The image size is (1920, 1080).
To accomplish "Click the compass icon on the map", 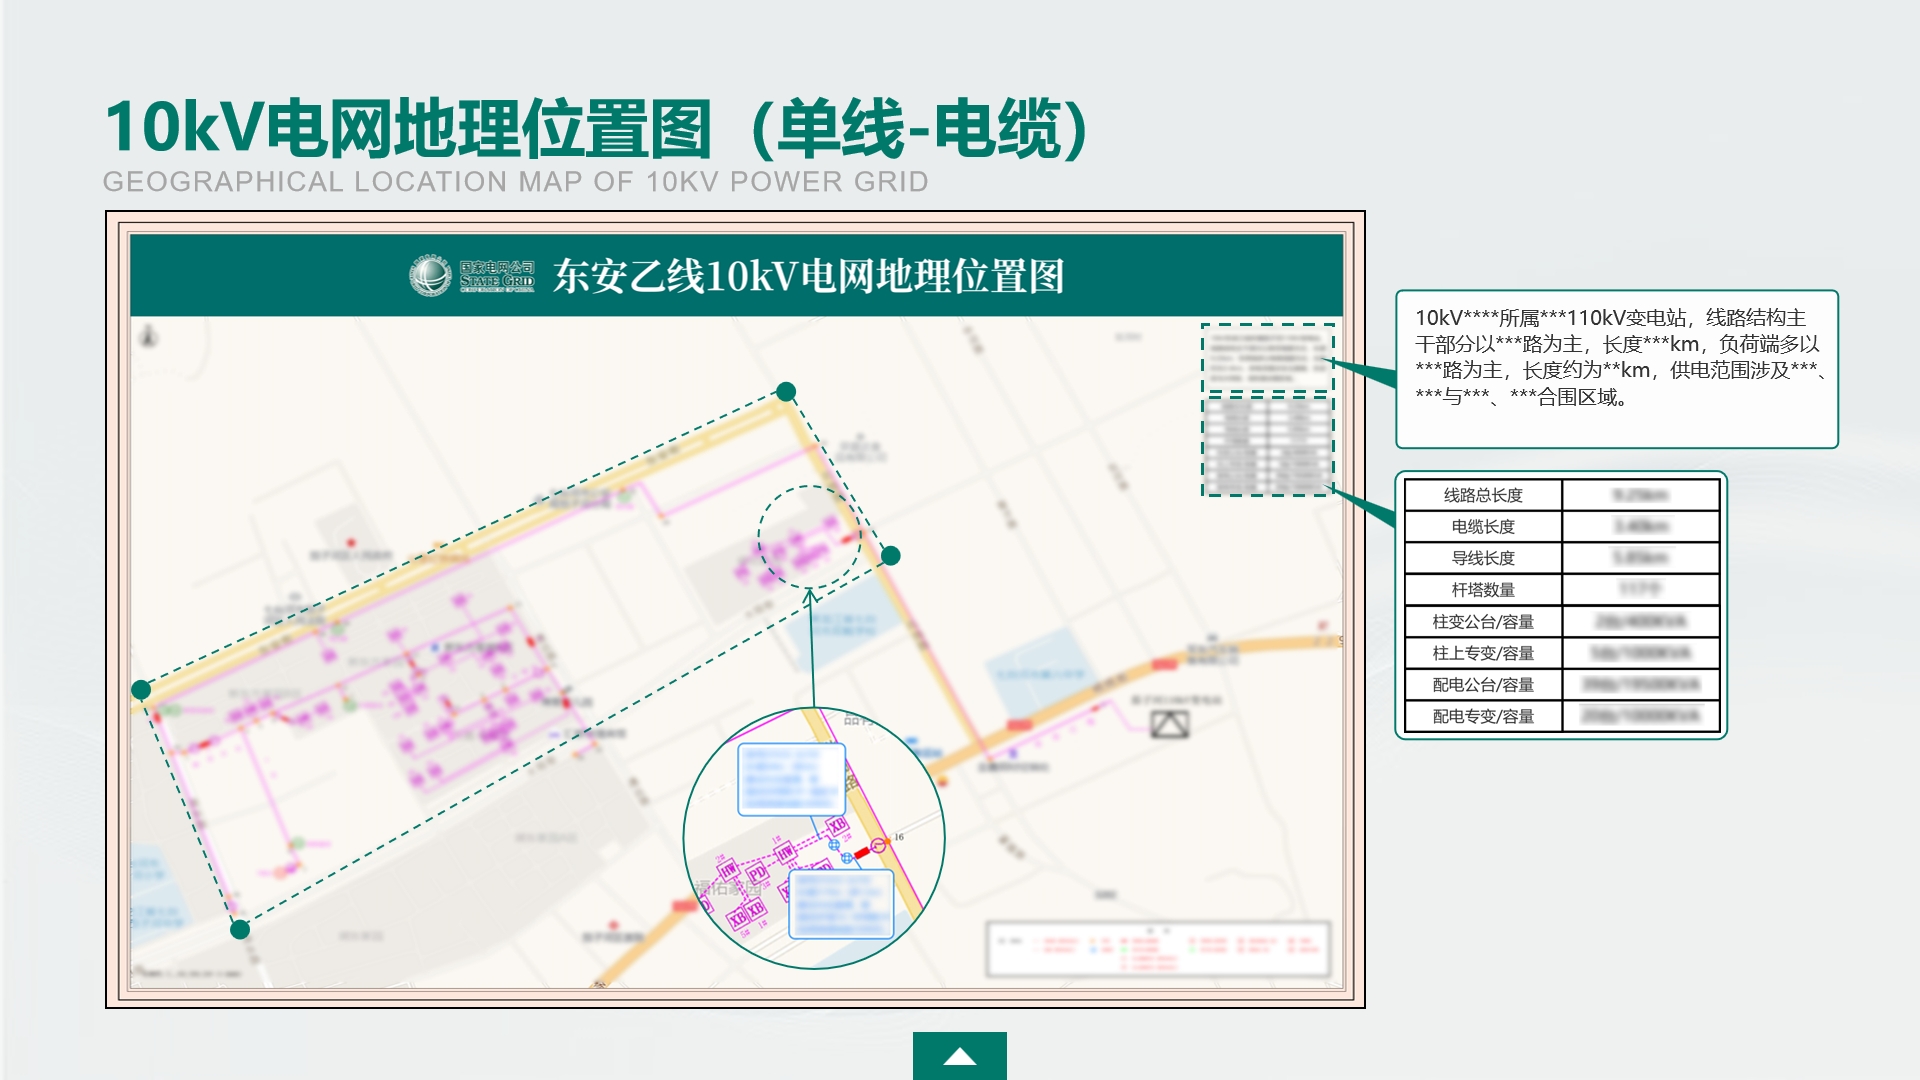I will 149,336.
